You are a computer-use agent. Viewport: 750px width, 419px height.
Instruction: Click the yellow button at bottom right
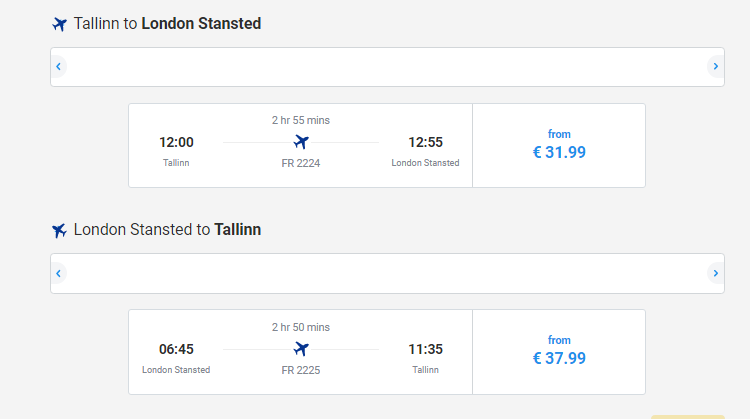pyautogui.click(x=688, y=417)
